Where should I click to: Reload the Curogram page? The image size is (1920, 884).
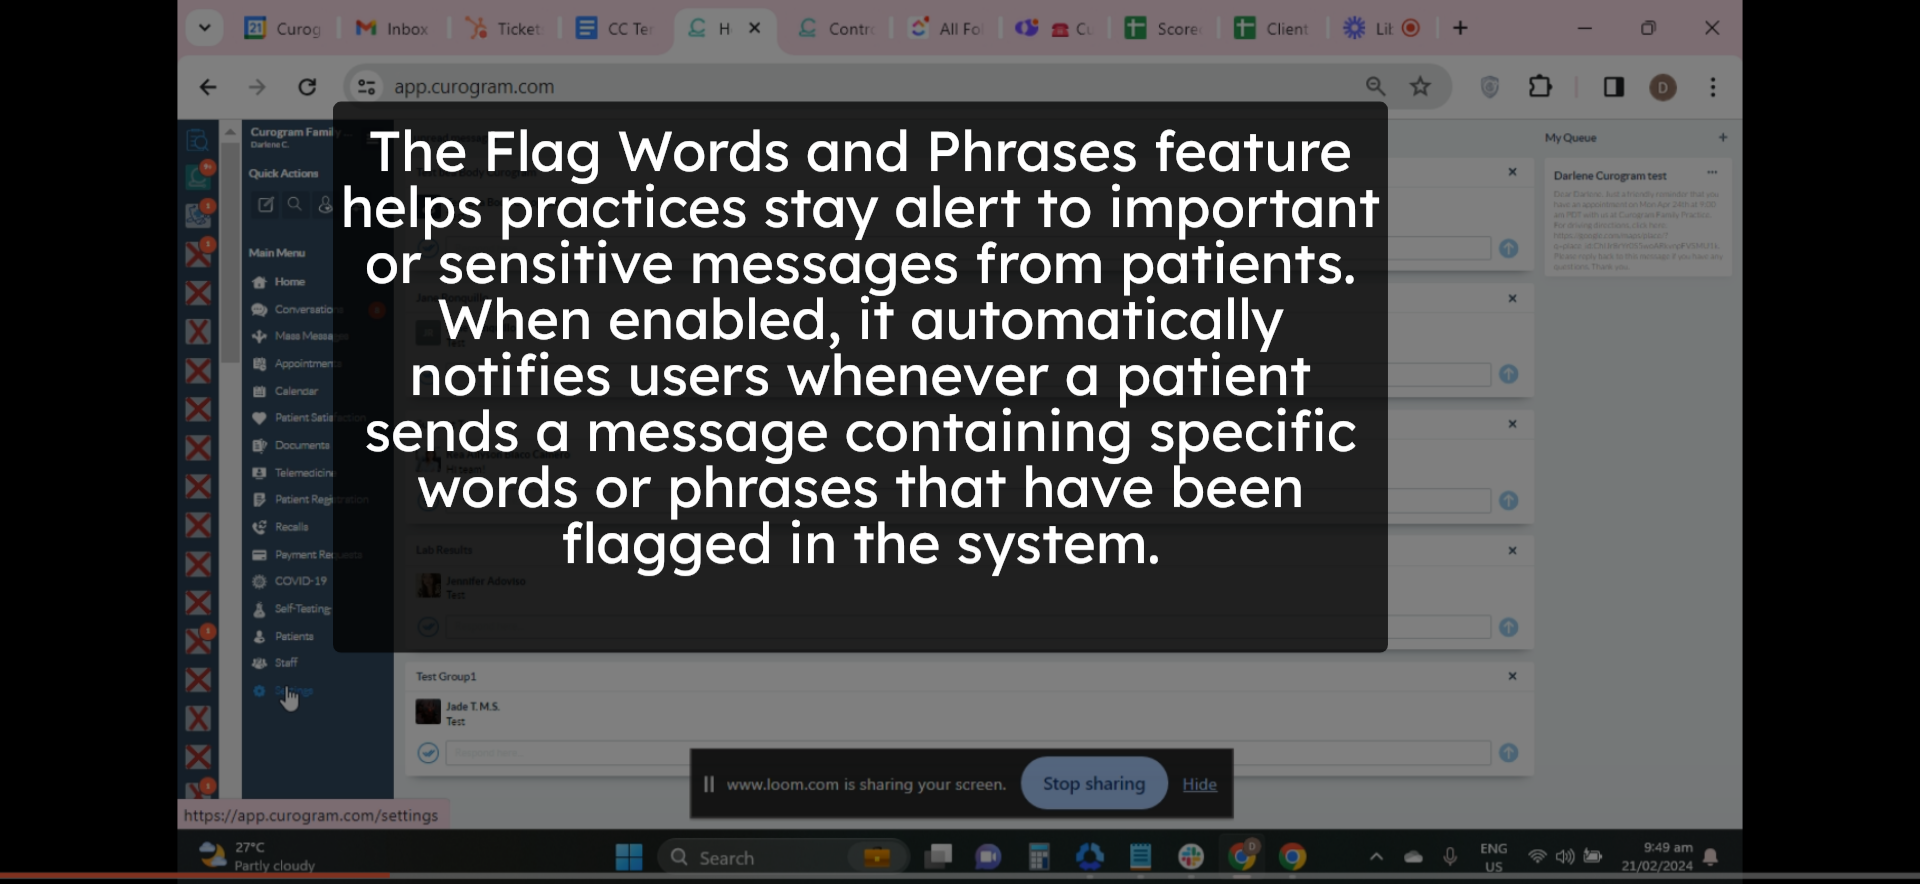click(307, 87)
